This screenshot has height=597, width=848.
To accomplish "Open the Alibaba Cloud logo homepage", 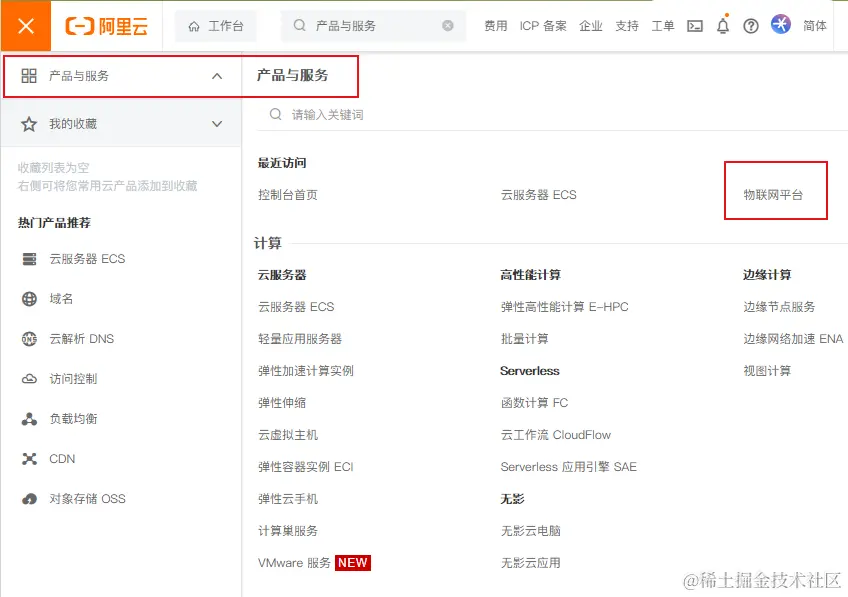I will [107, 25].
